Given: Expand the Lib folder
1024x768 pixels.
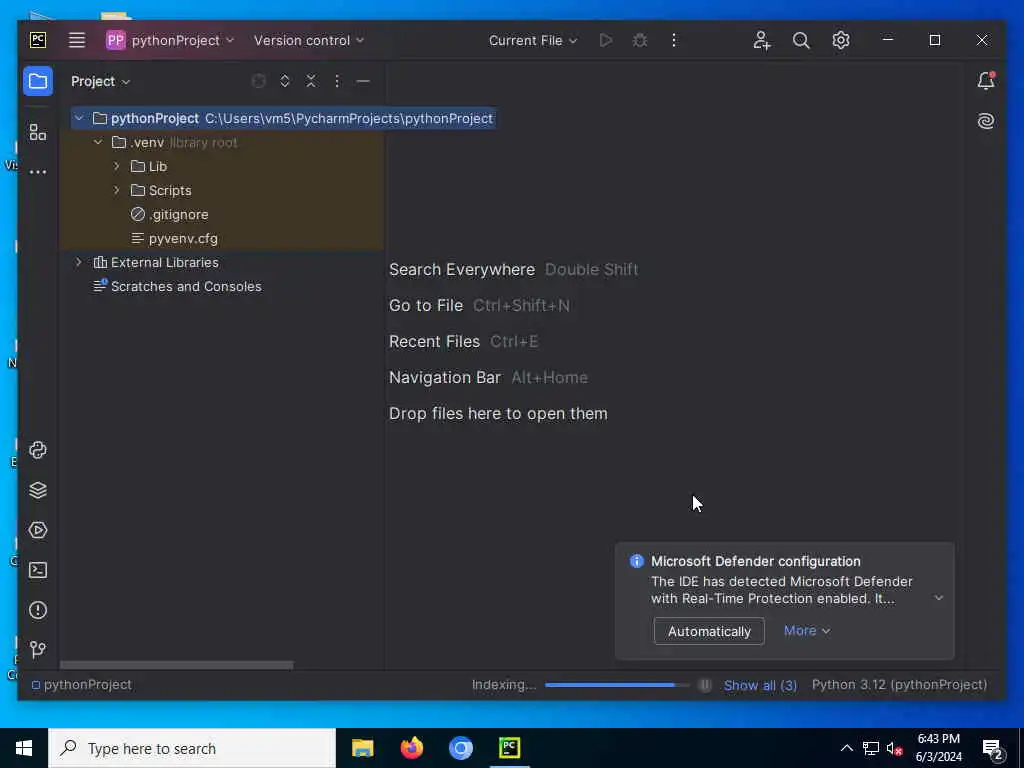Looking at the screenshot, I should click(x=117, y=167).
